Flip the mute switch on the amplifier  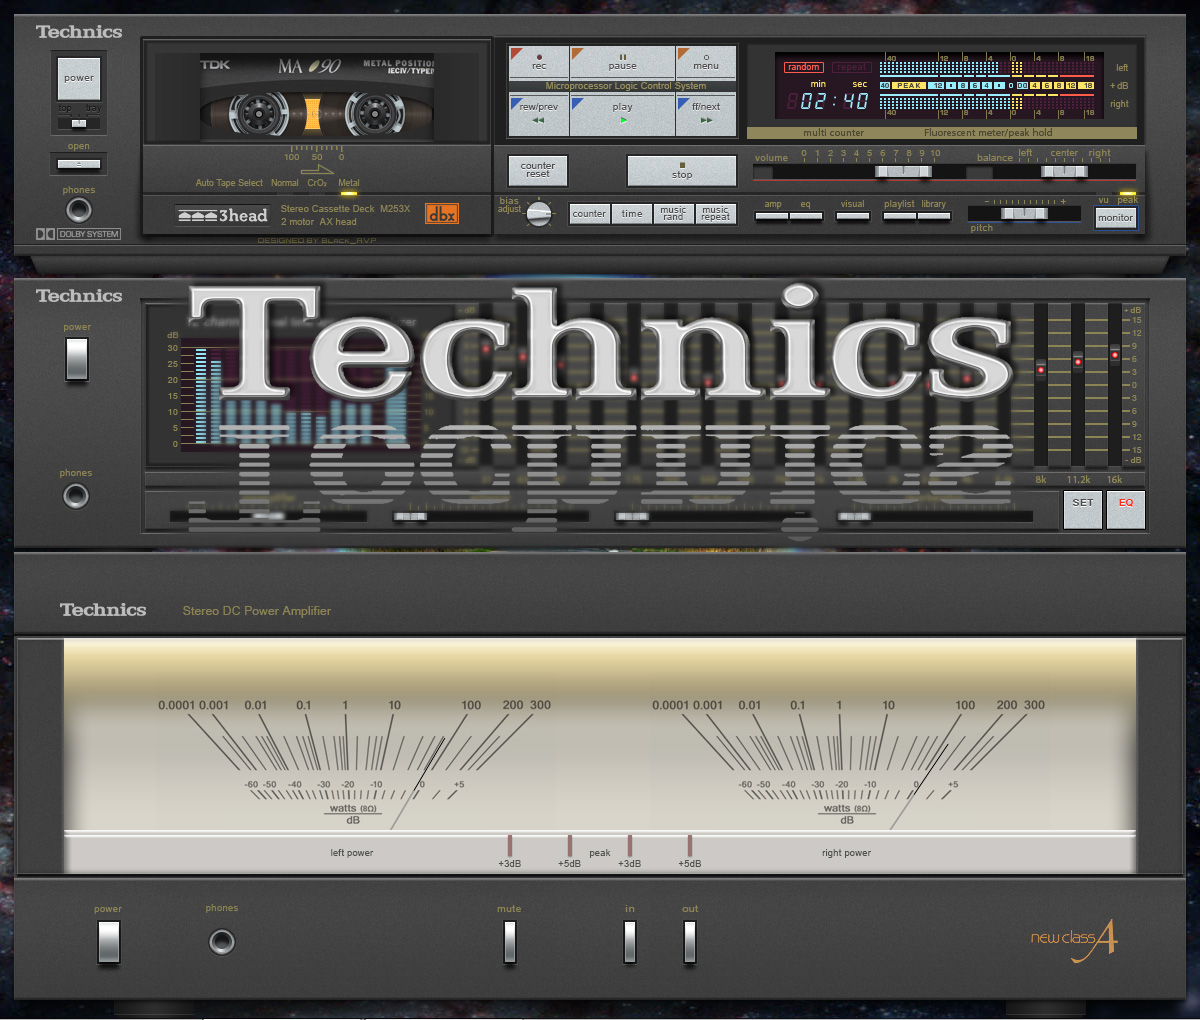pos(510,942)
